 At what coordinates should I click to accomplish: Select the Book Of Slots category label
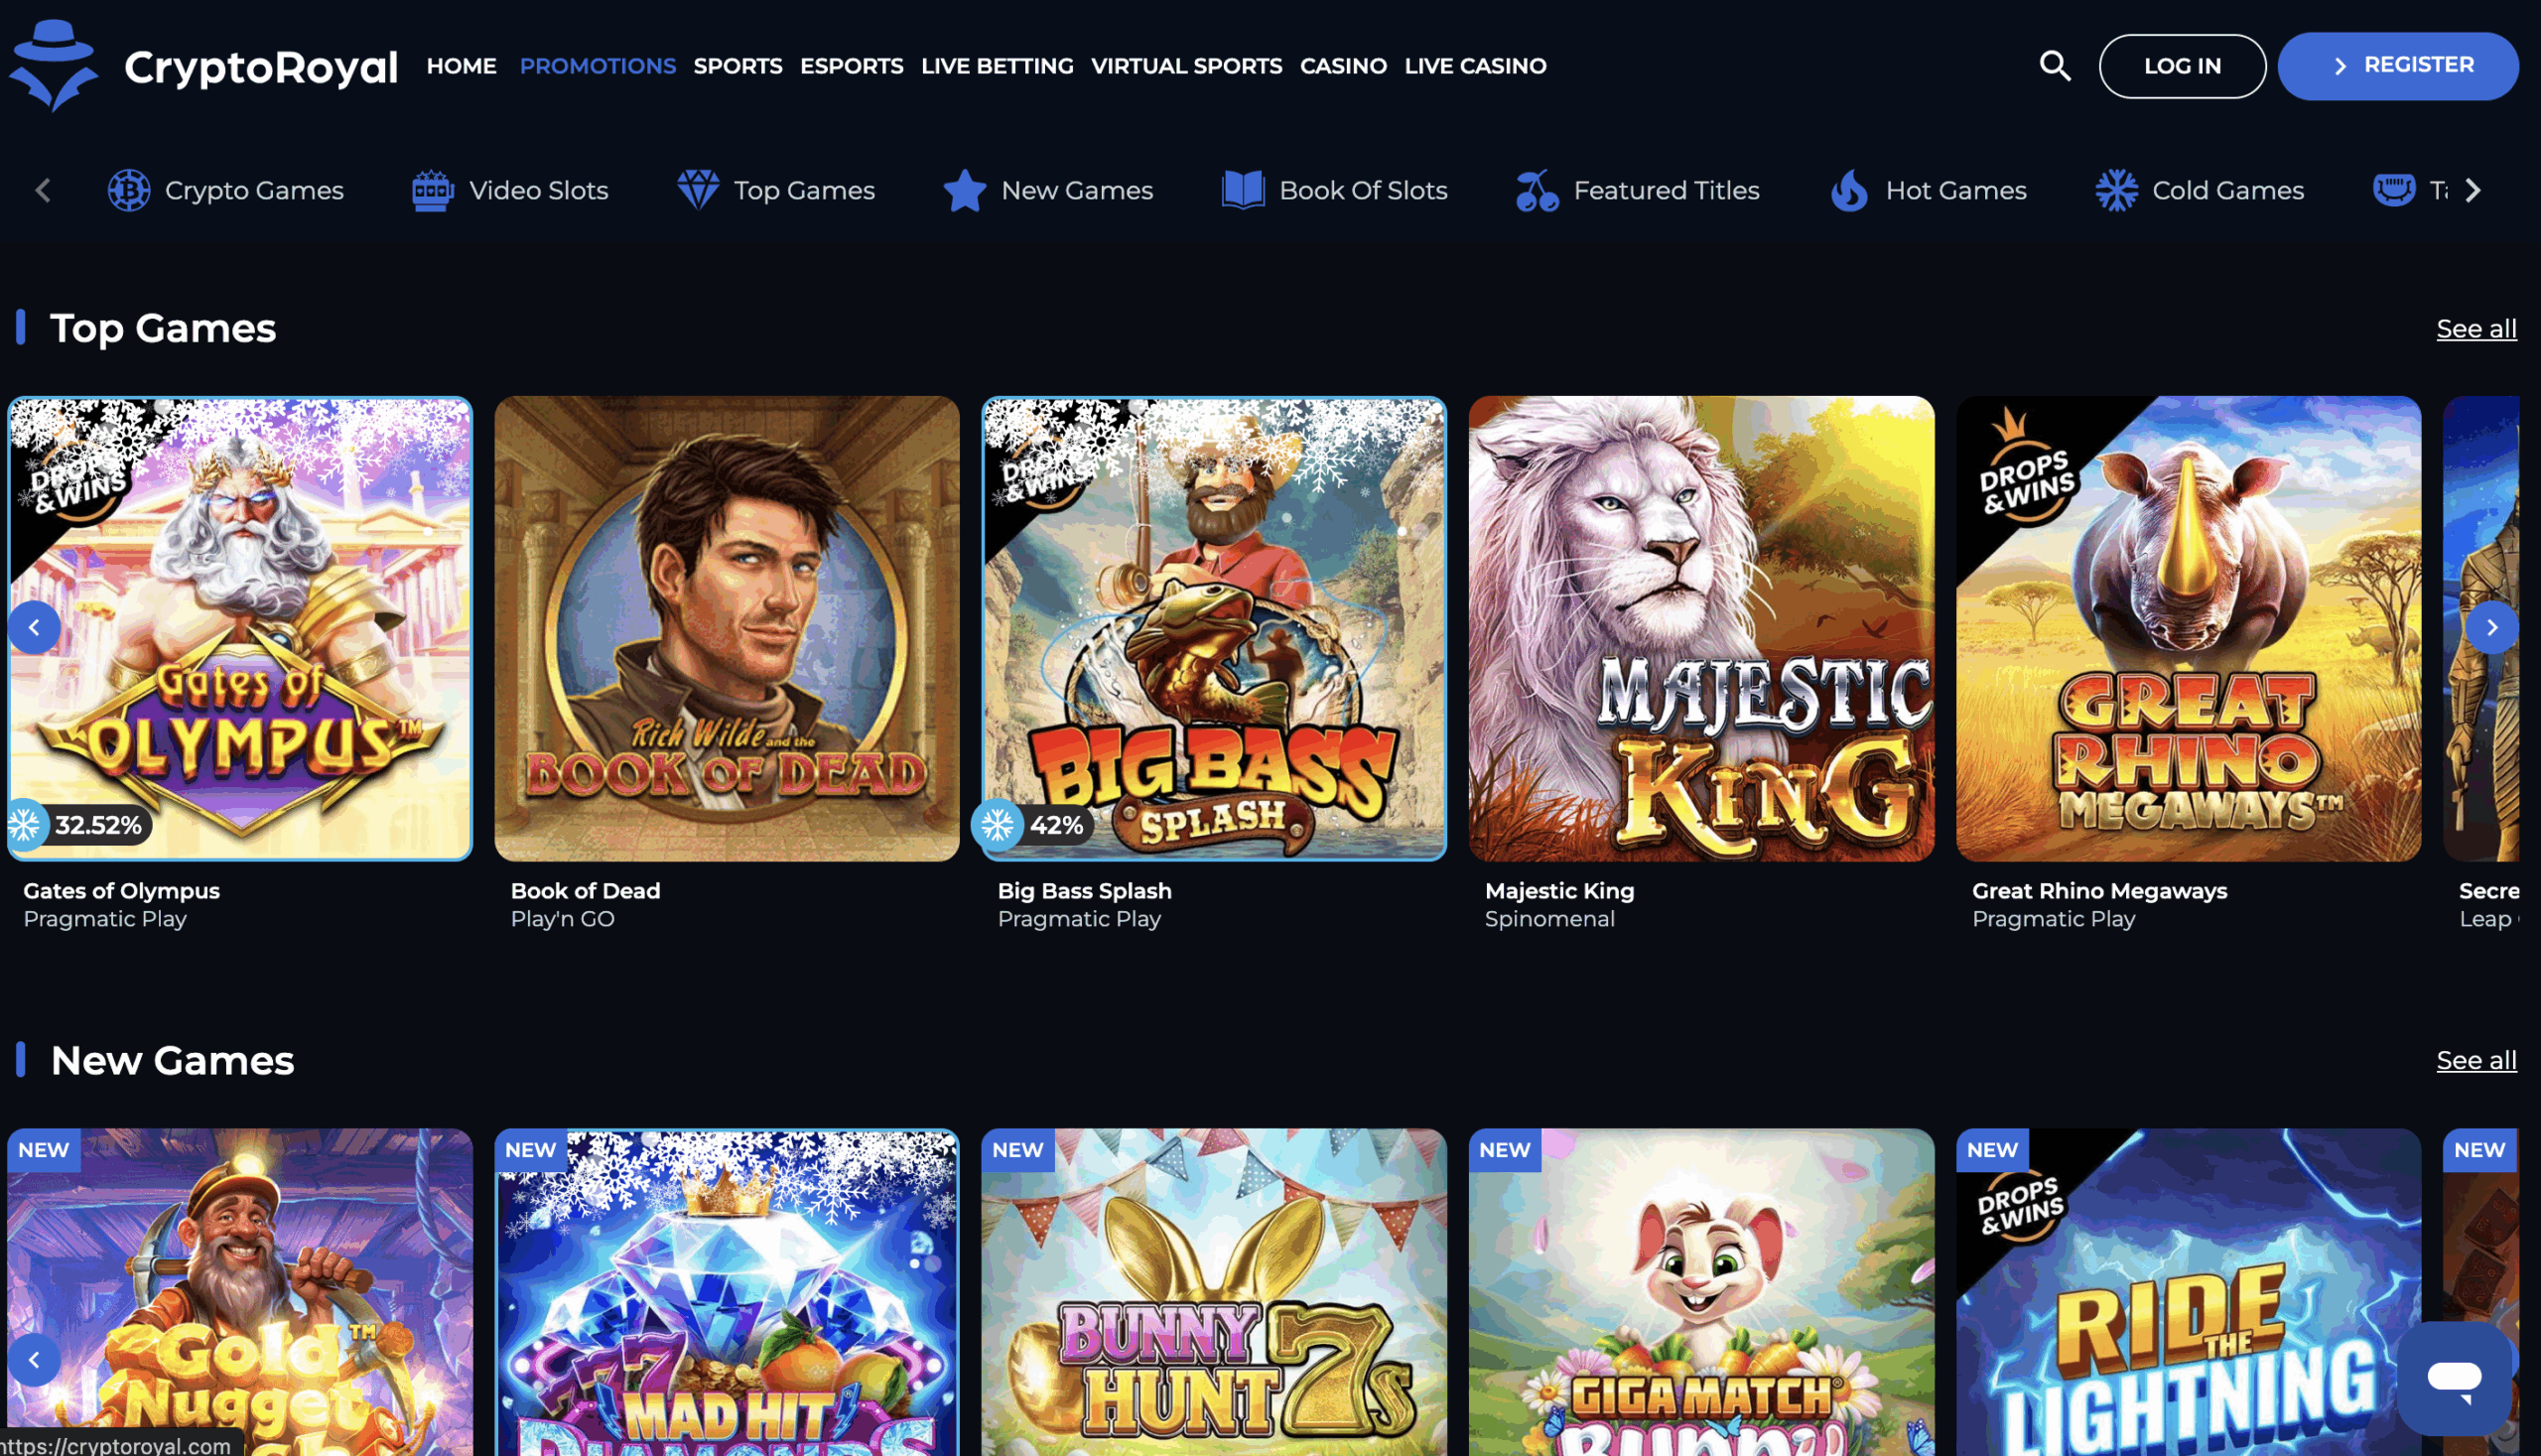tap(1363, 190)
